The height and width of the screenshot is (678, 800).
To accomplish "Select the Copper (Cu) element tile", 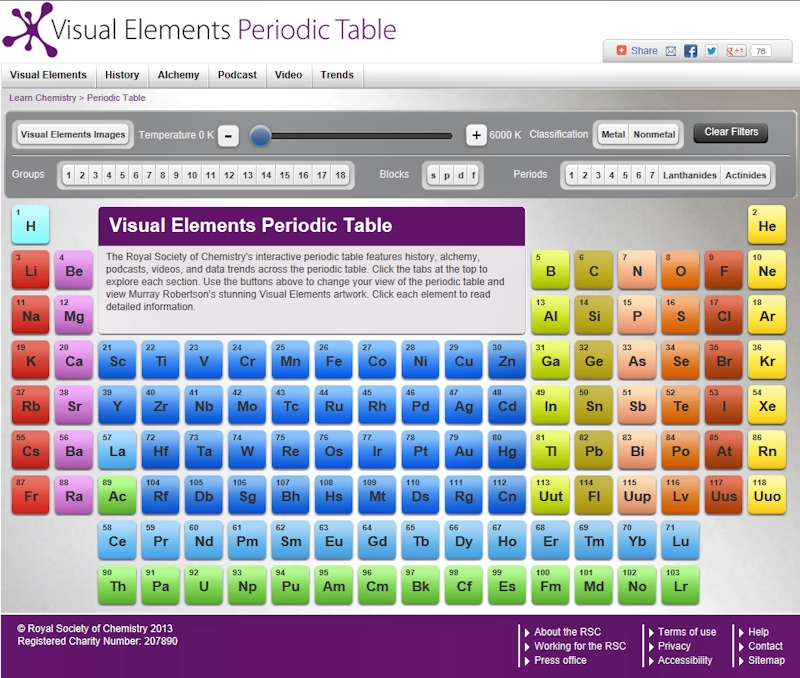I will 464,360.
